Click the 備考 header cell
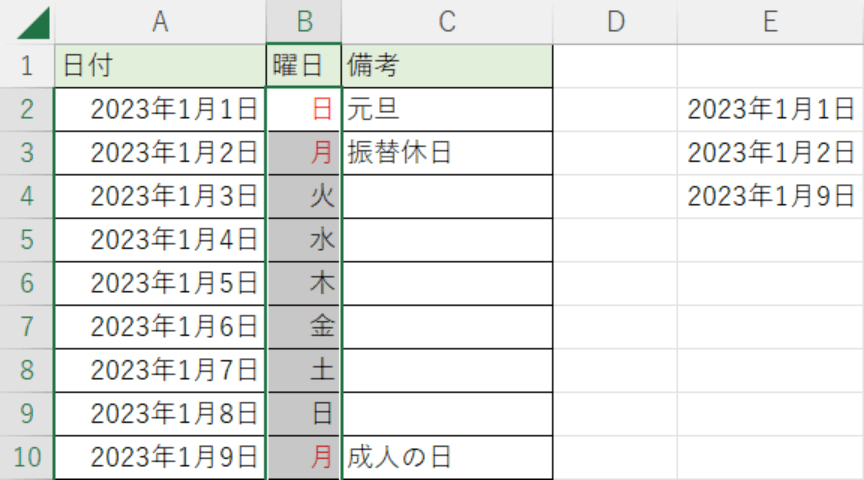 [447, 66]
